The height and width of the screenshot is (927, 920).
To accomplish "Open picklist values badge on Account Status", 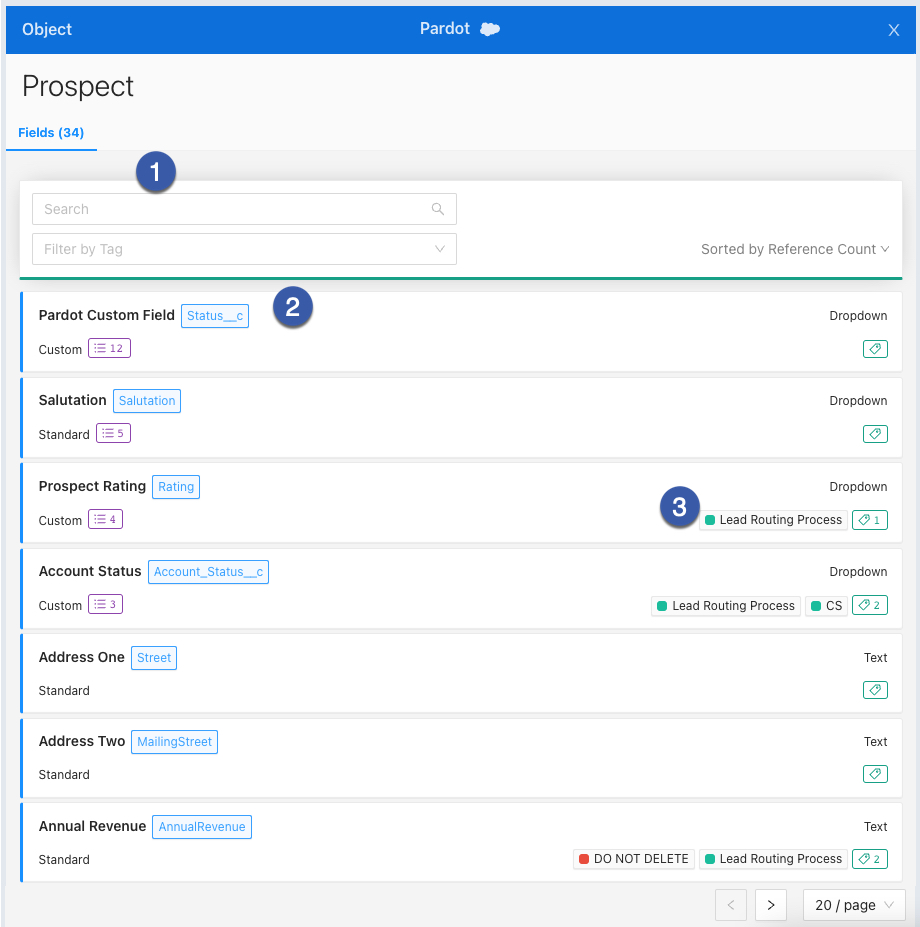I will pos(105,604).
